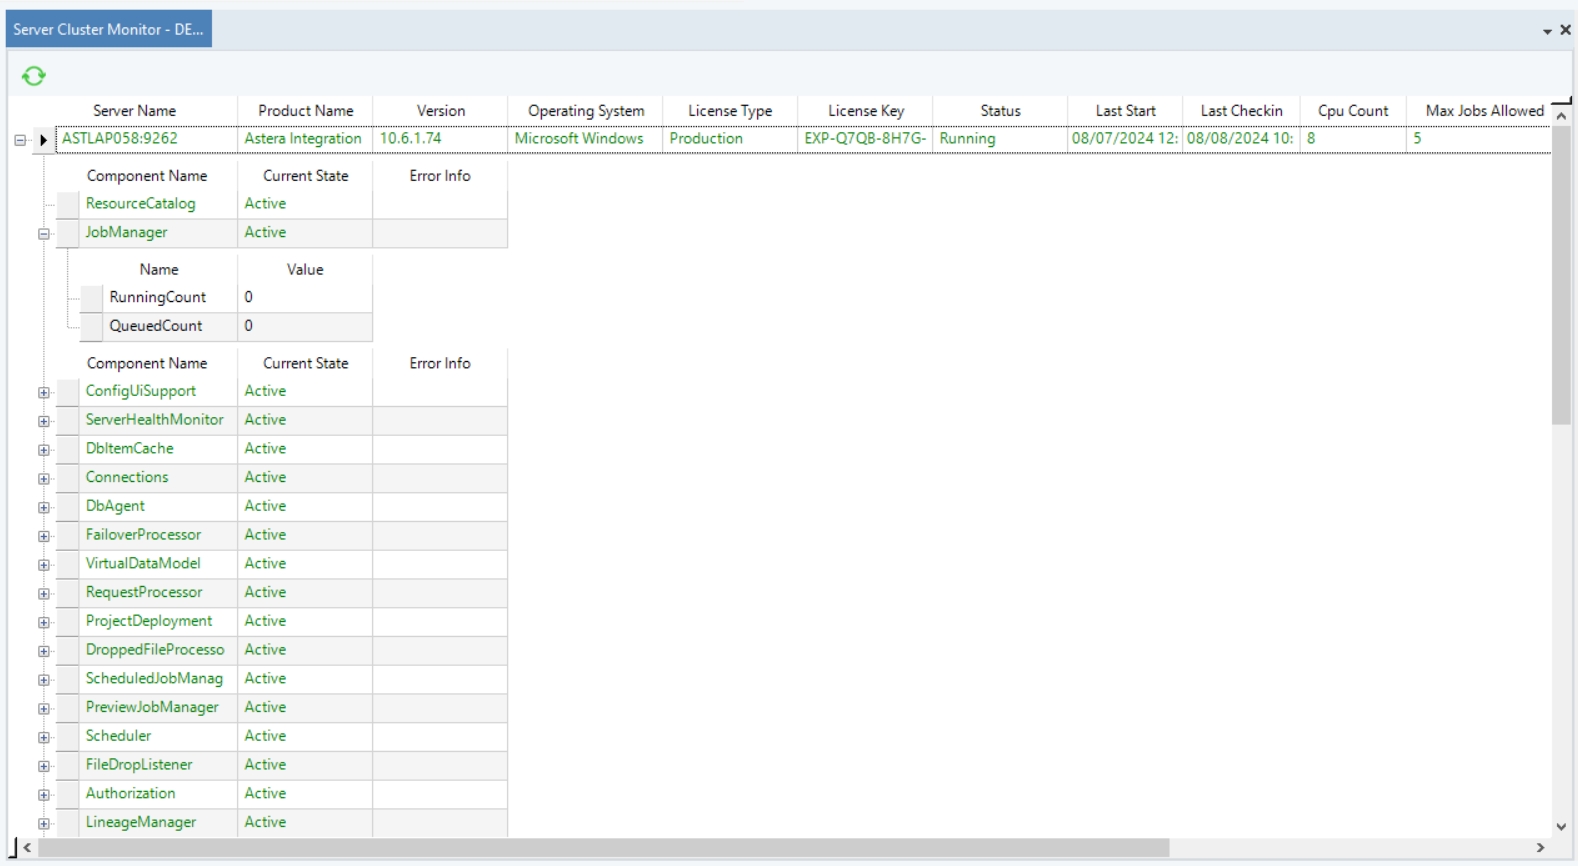The height and width of the screenshot is (866, 1578).
Task: Select the ResourceCatalog component row
Action: click(x=140, y=204)
